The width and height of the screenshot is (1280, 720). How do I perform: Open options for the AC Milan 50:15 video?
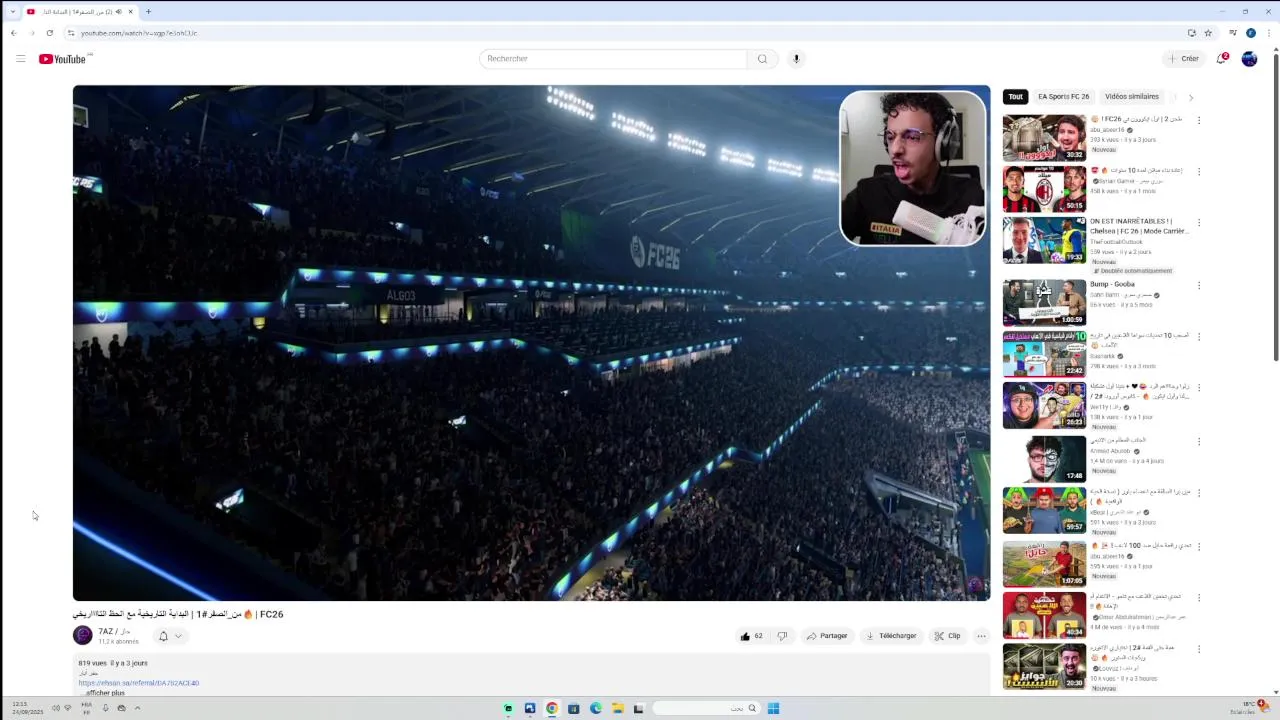pyautogui.click(x=1199, y=171)
